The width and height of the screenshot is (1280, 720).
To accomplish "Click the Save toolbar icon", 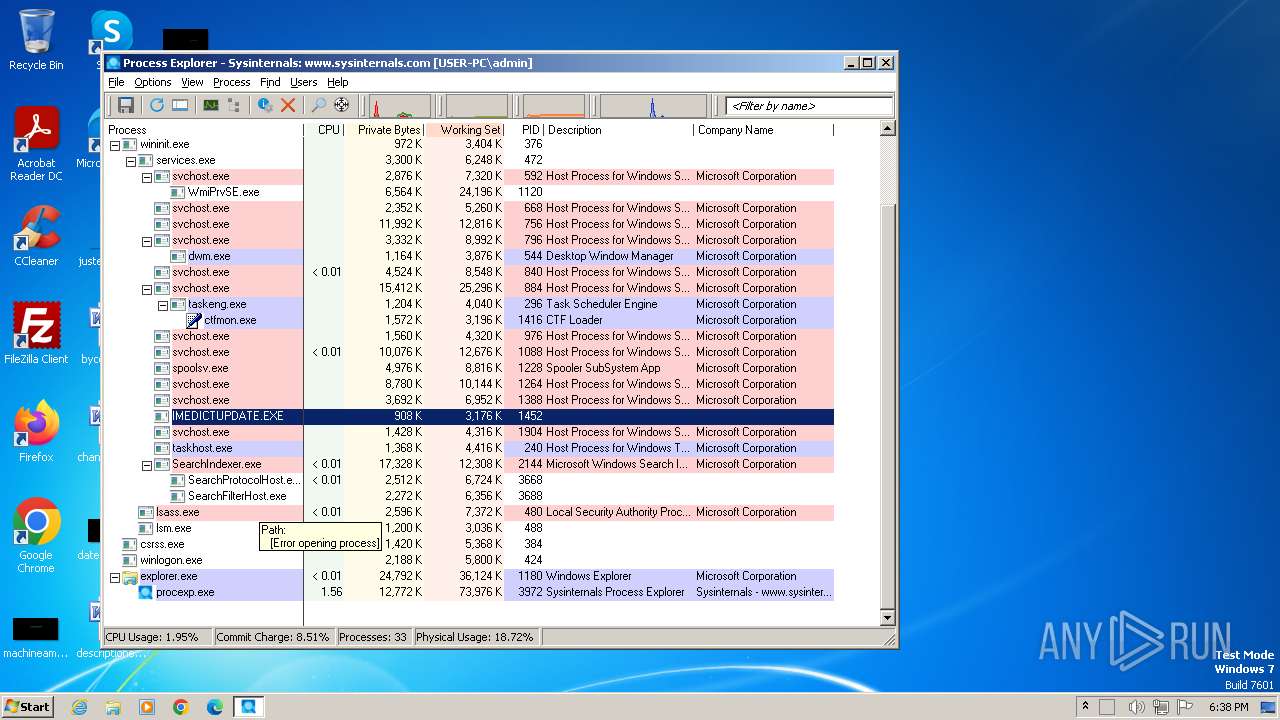I will click(126, 105).
